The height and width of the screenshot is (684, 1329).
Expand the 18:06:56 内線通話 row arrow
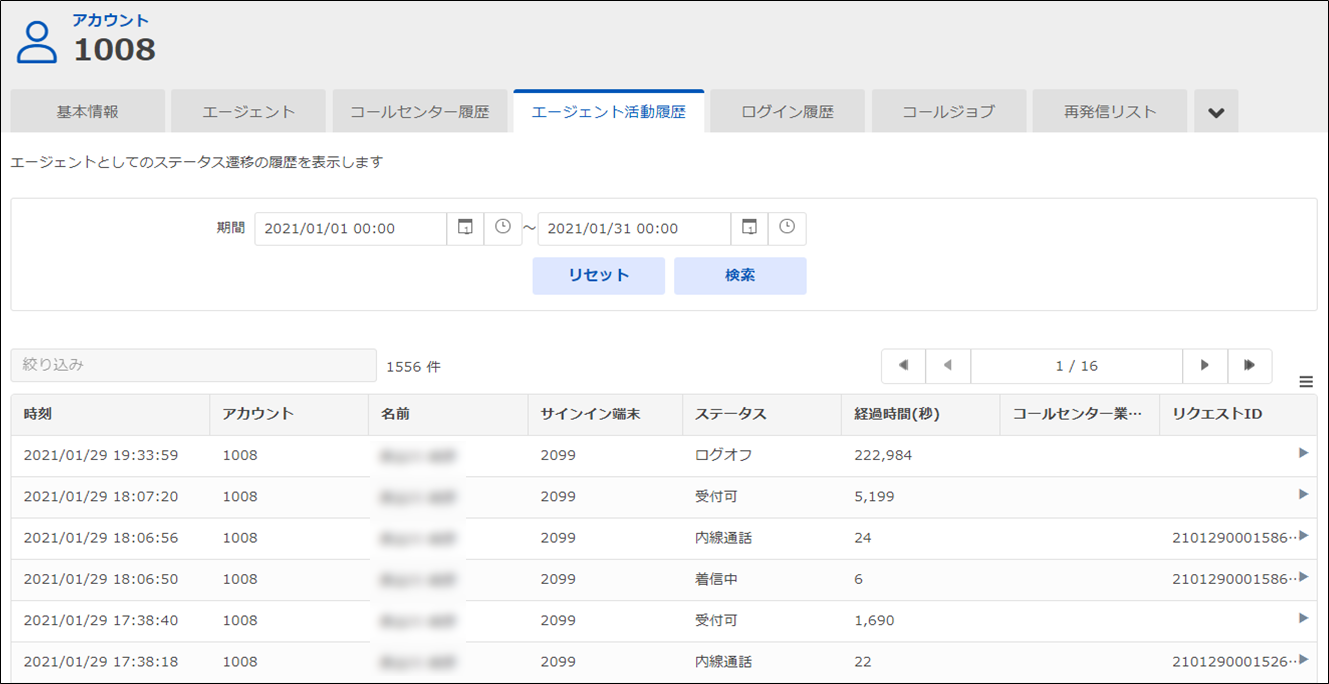[x=1303, y=536]
